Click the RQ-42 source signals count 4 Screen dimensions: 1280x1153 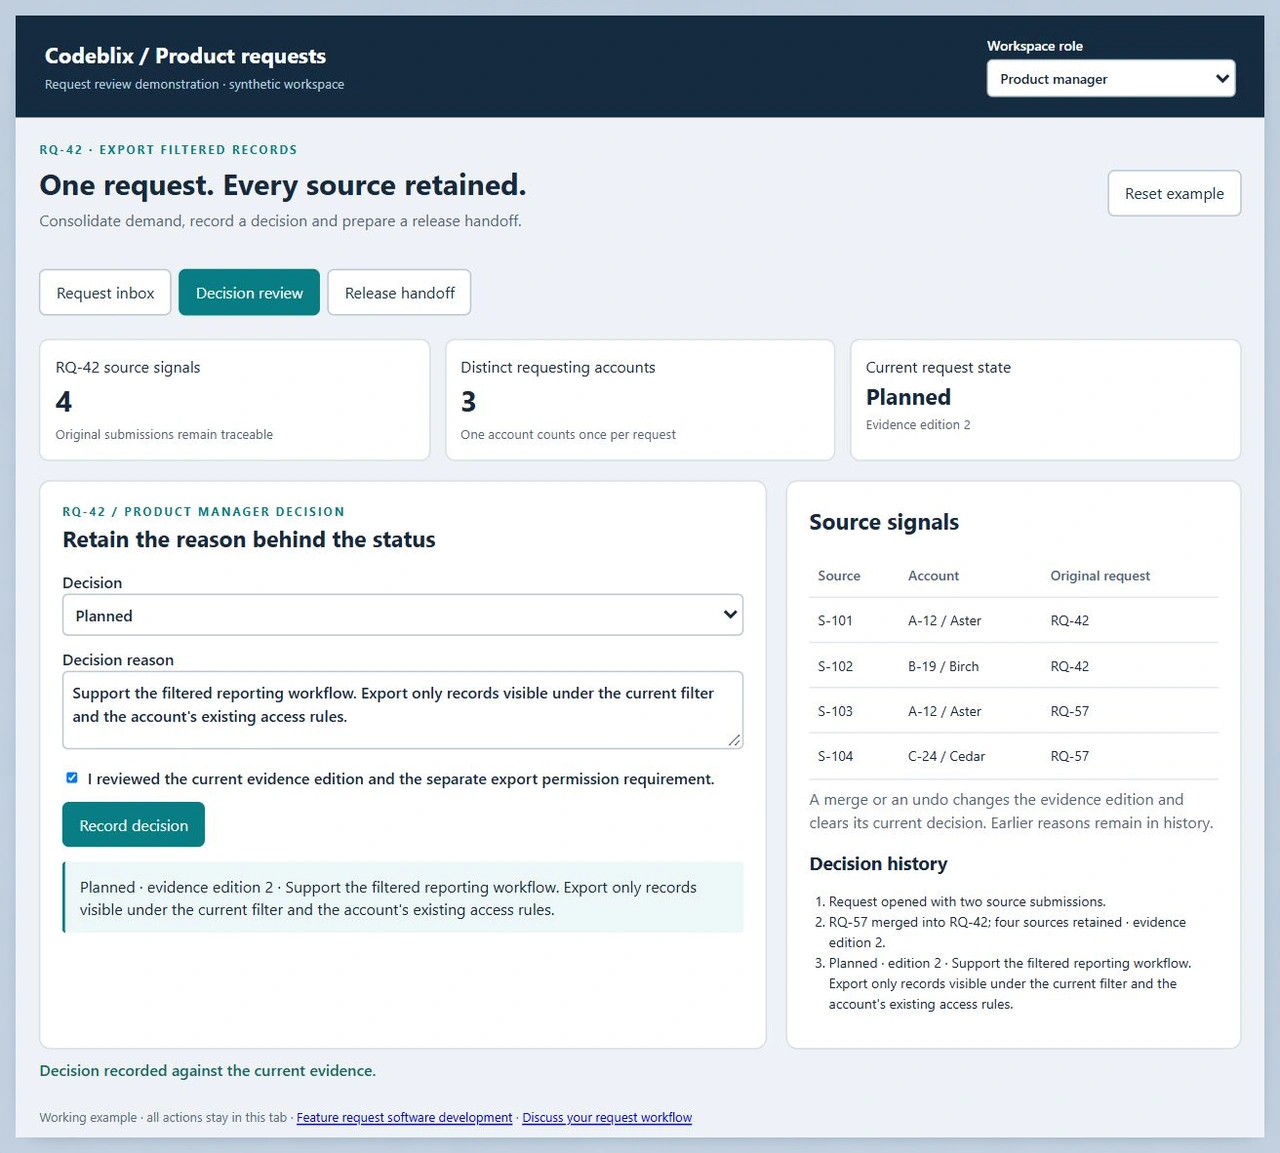pyautogui.click(x=64, y=402)
